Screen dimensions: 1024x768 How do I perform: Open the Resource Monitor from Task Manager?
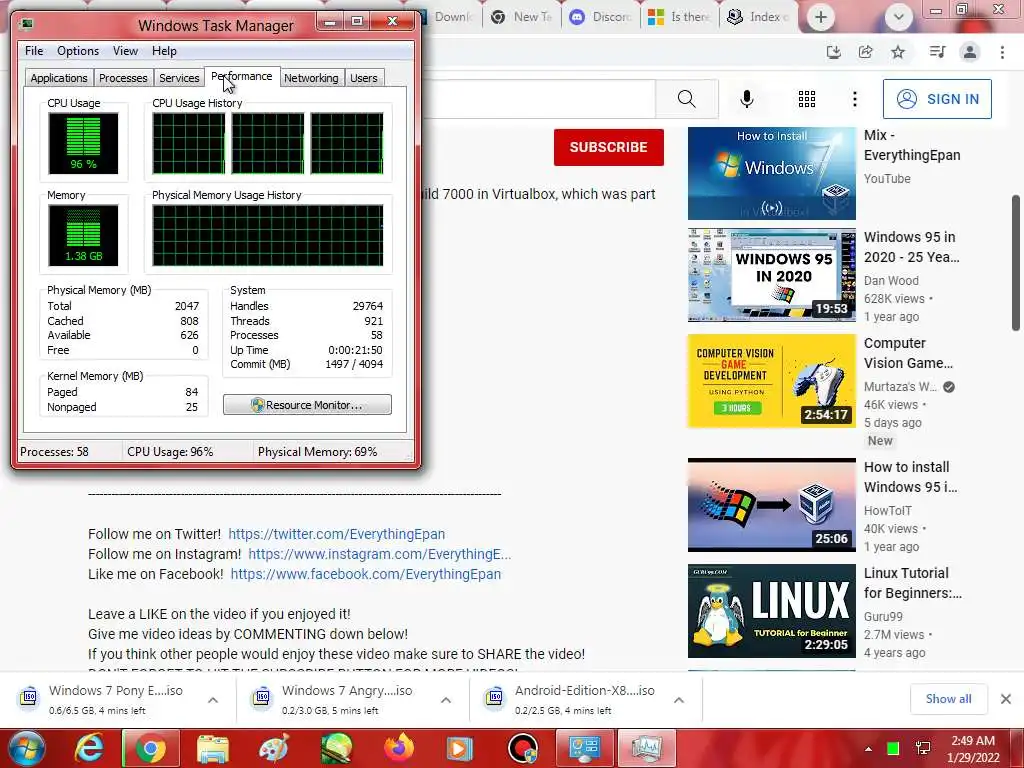tap(307, 405)
